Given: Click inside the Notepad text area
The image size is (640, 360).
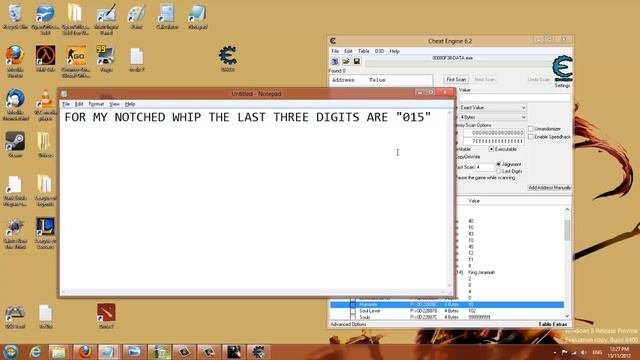Looking at the screenshot, I should click(x=254, y=200).
